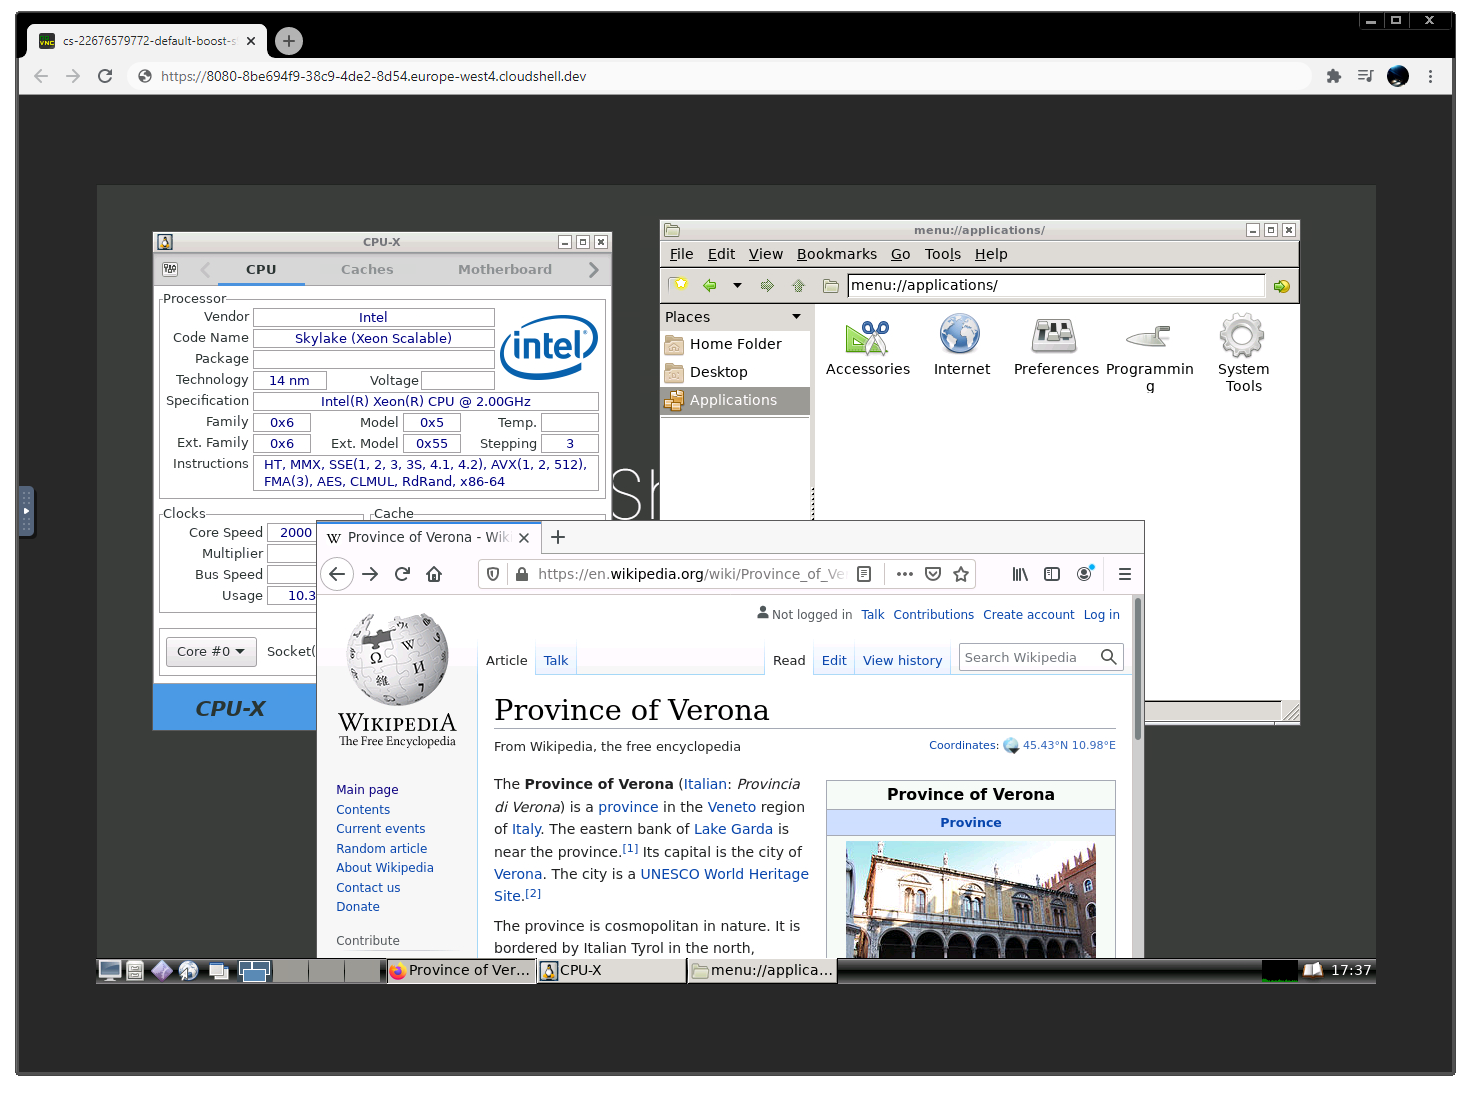Viewport: 1474px width, 1094px height.
Task: Click the menu://applications/ path input field
Action: (x=1056, y=285)
